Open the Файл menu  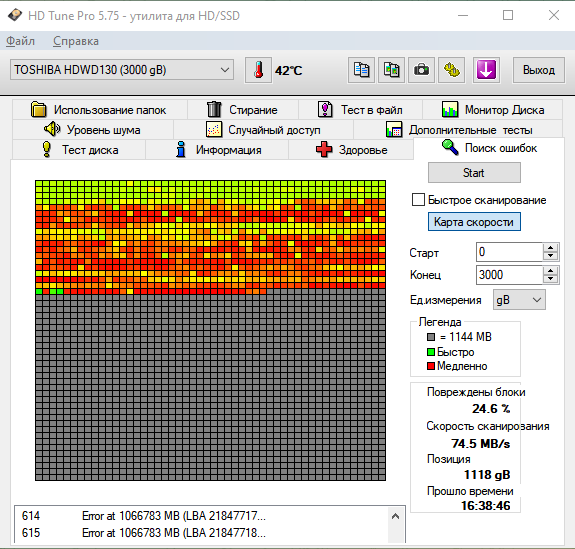coord(21,41)
